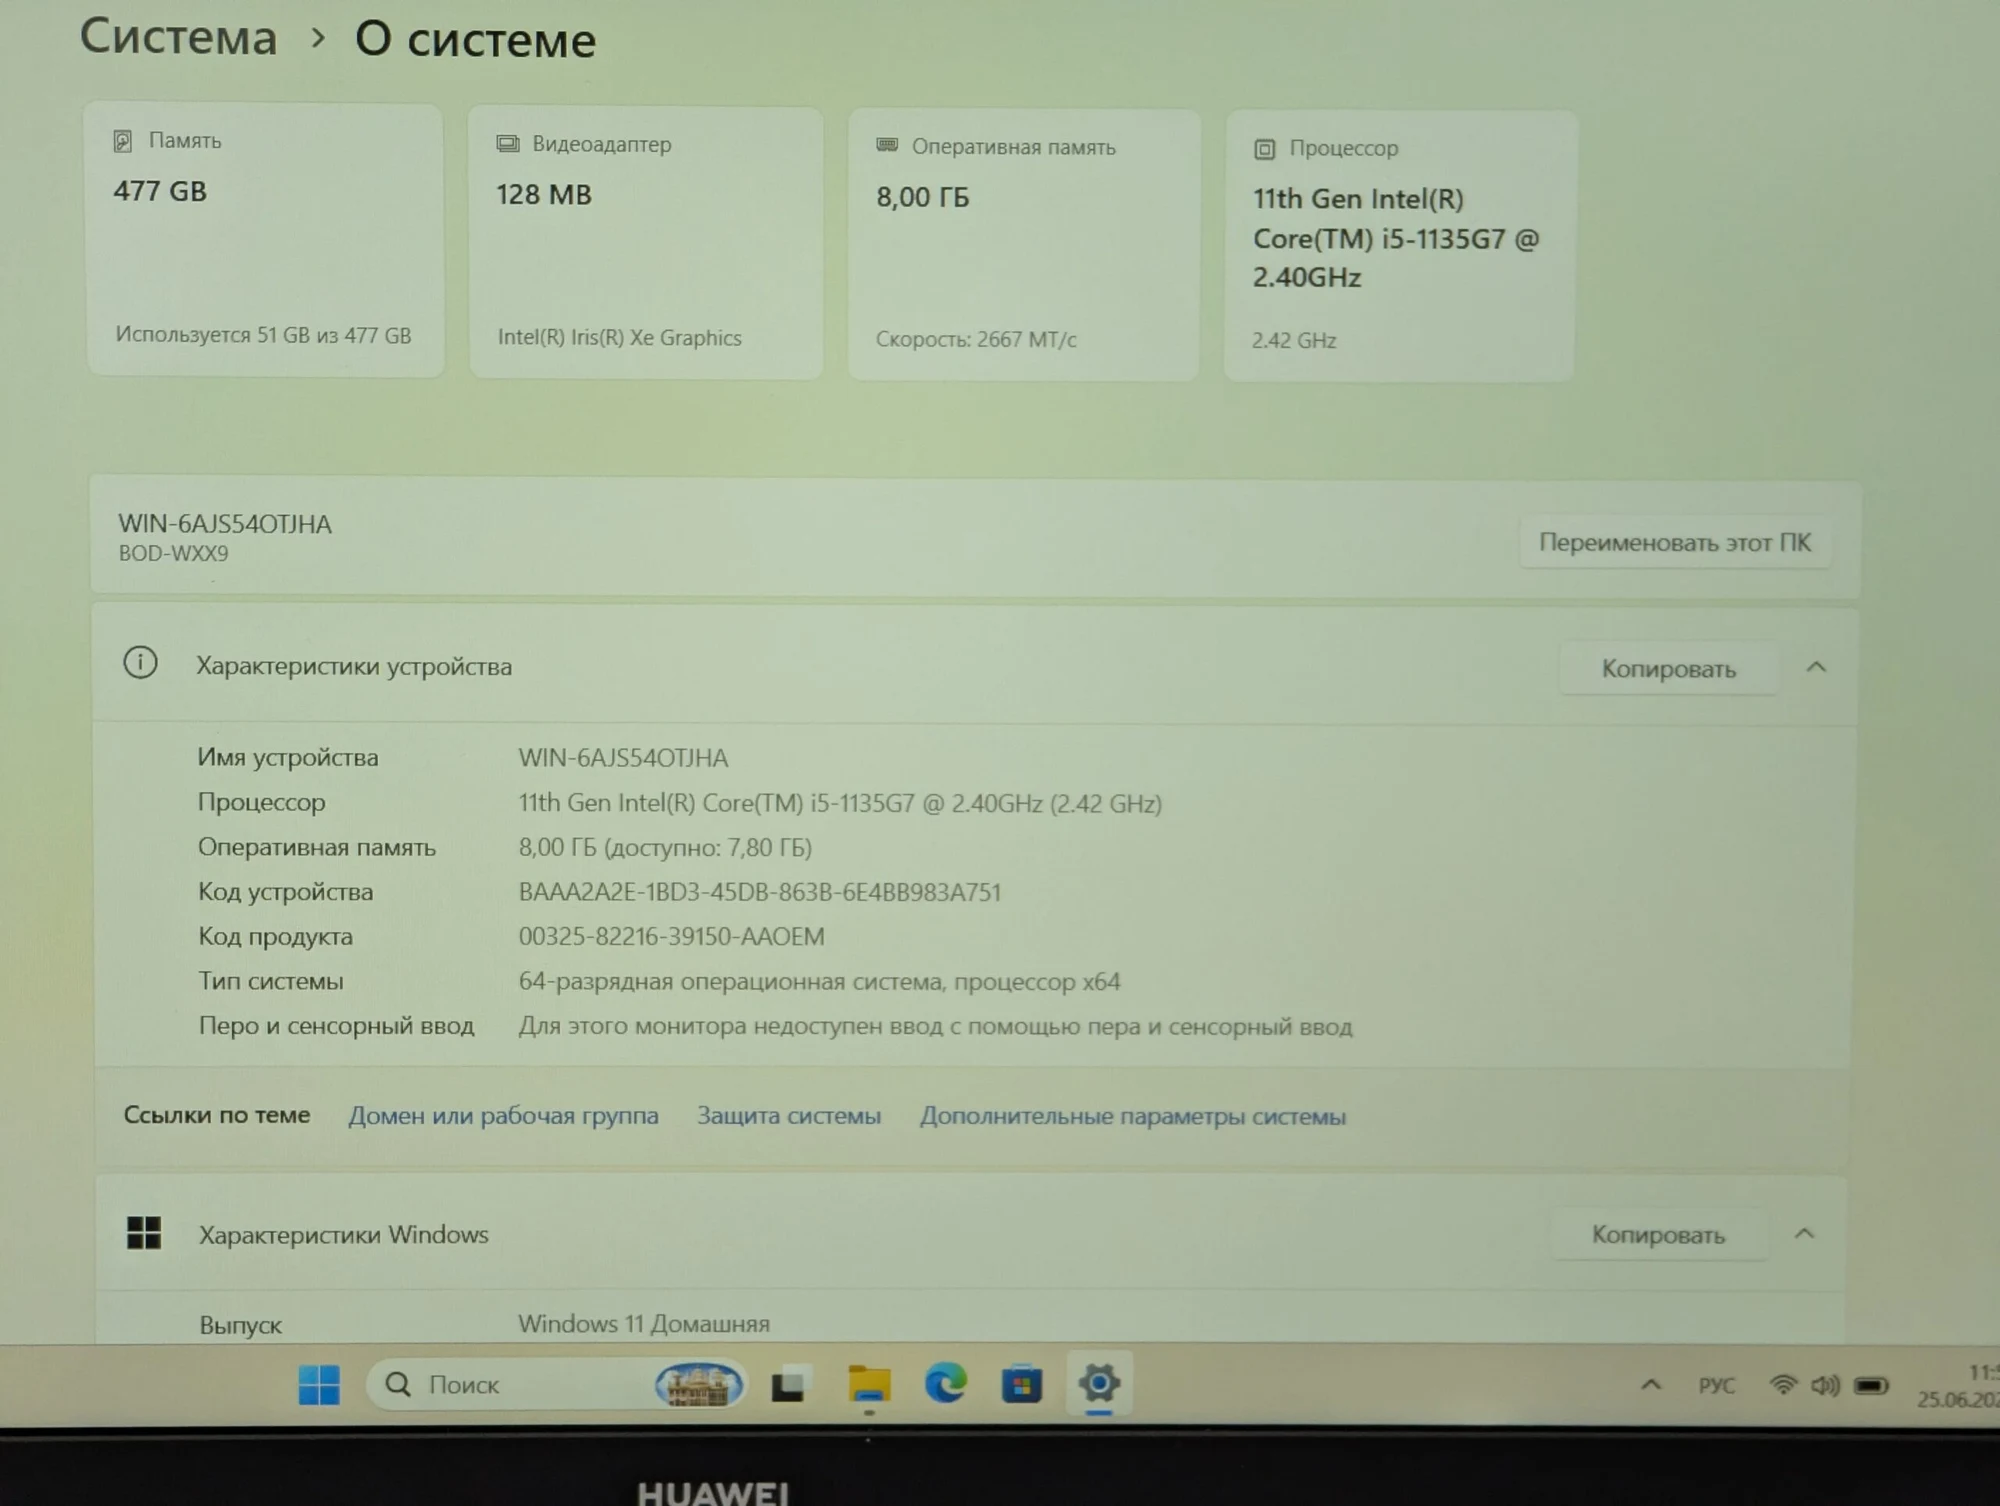Click the Процессор card icon

coord(1264,149)
